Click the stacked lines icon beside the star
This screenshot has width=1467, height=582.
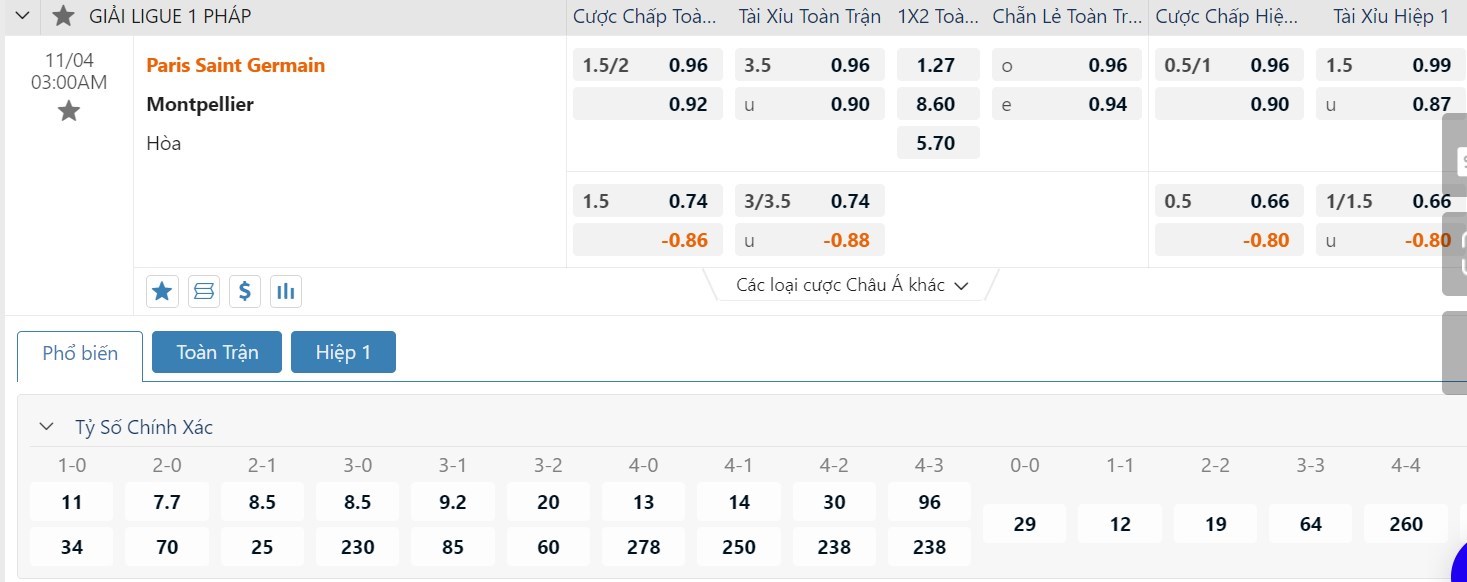203,291
